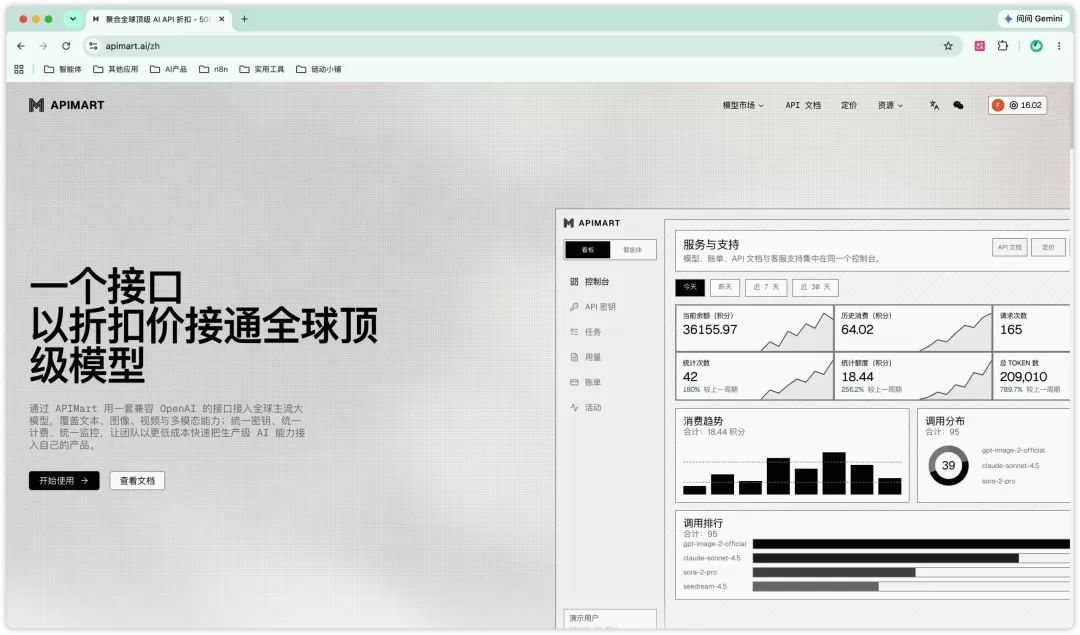1080x635 pixels.
Task: Open the AI产品 bookmark folder
Action: click(x=168, y=69)
